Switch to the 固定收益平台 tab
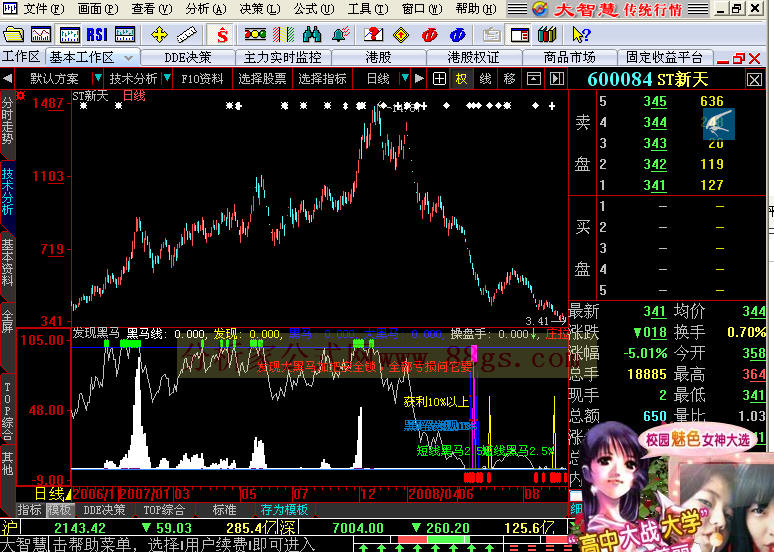Screen dimensions: 774x552 (664, 58)
